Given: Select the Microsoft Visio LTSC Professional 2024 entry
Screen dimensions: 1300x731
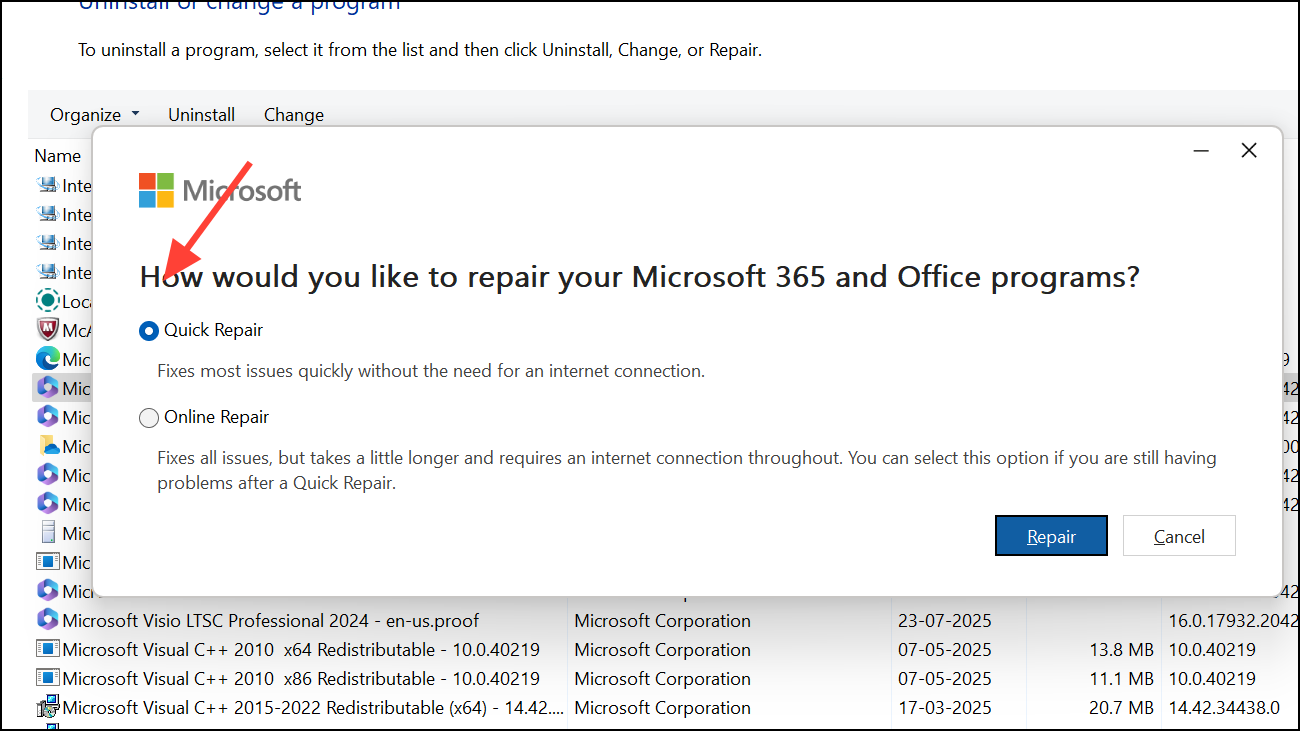Looking at the screenshot, I should 270,620.
